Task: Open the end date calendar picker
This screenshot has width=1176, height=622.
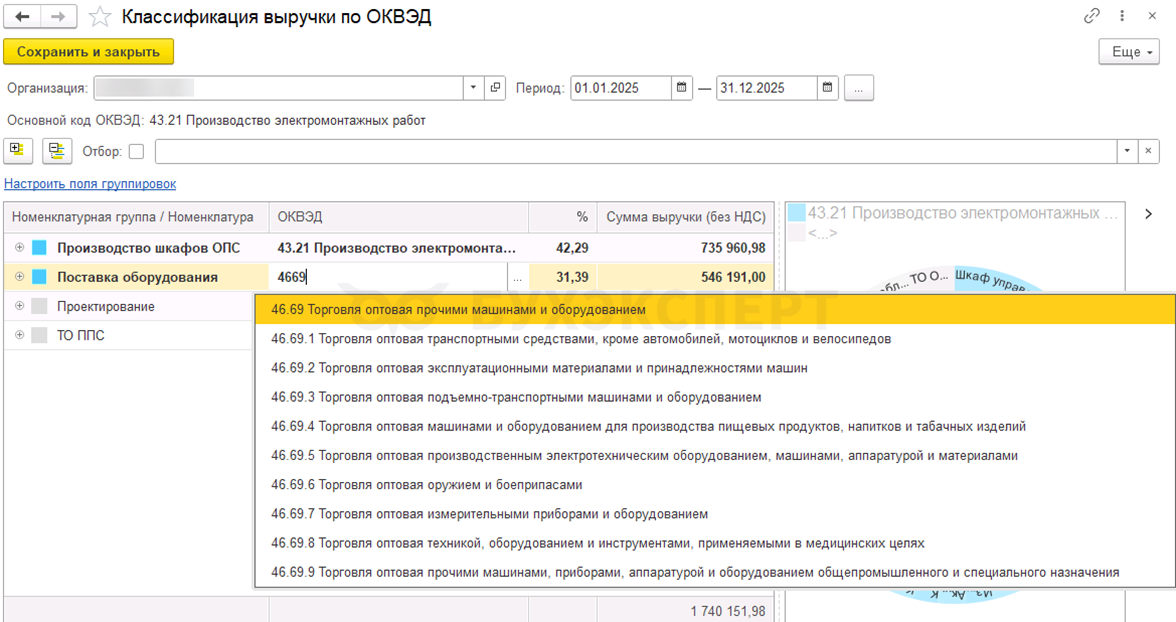Action: coord(827,88)
